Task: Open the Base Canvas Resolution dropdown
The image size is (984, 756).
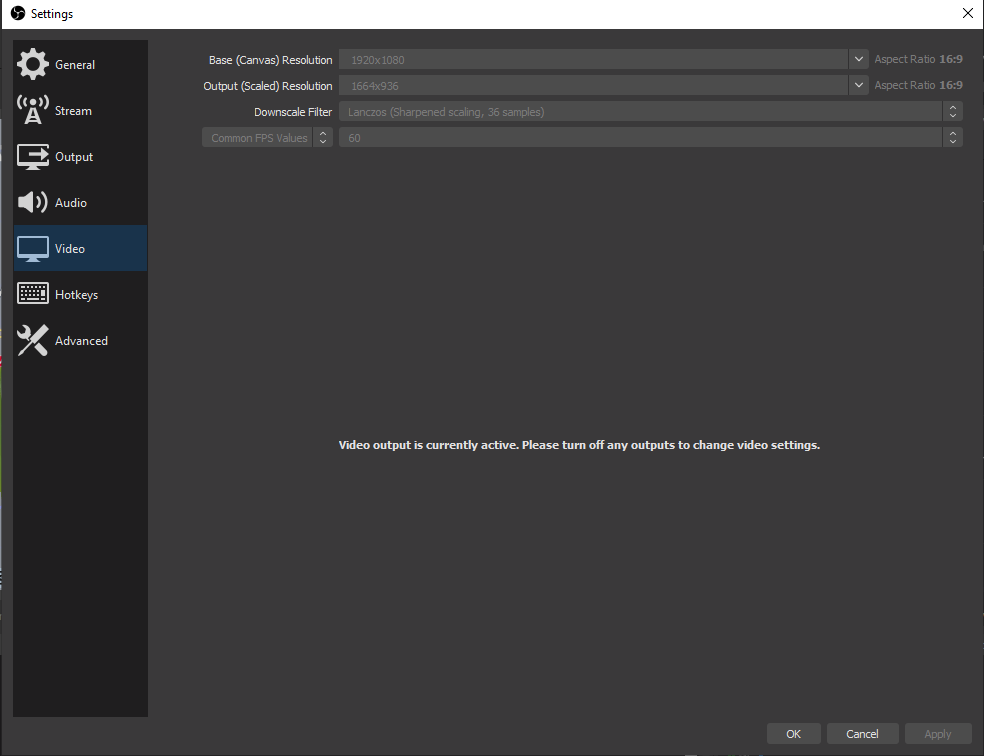Action: pos(858,59)
